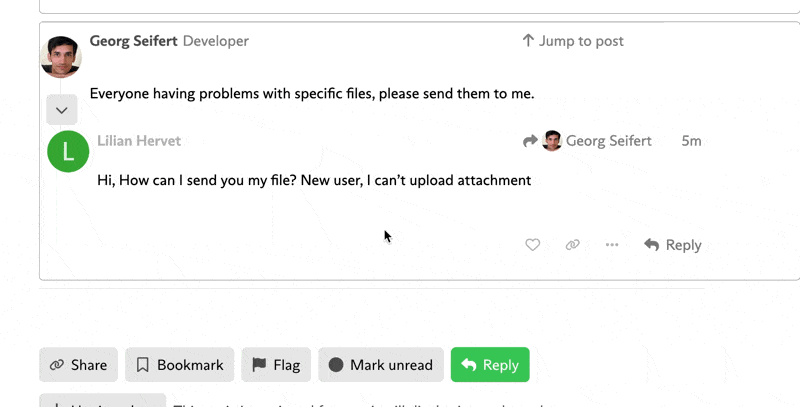
Task: Open notification level dropdown below Share
Action: point(103,400)
